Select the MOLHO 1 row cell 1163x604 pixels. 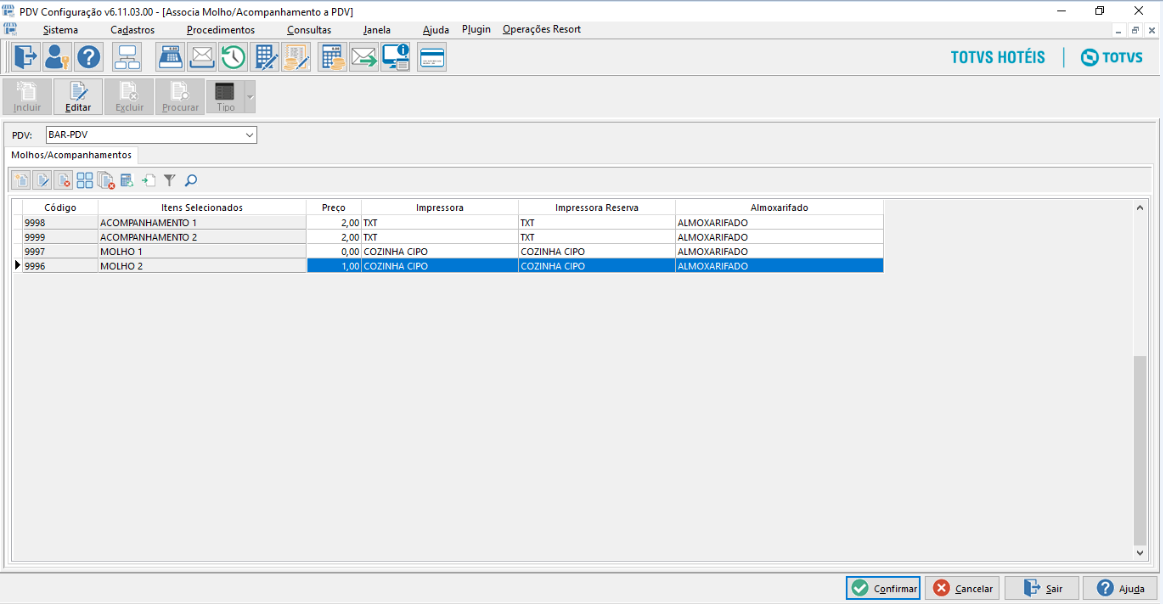(202, 252)
